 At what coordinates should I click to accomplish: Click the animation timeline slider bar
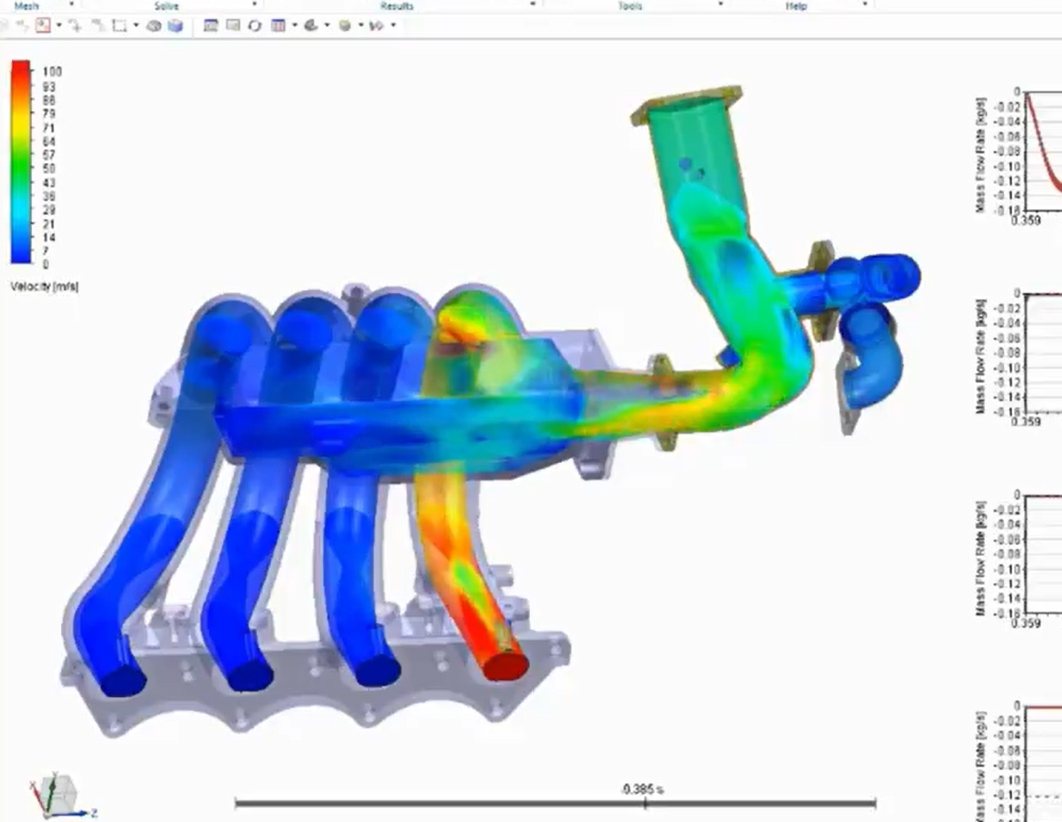click(555, 804)
